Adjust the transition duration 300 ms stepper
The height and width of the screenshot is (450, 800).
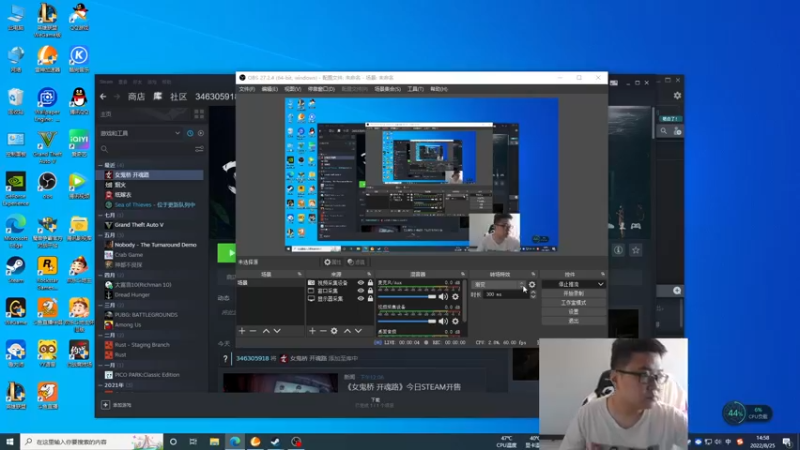click(533, 294)
